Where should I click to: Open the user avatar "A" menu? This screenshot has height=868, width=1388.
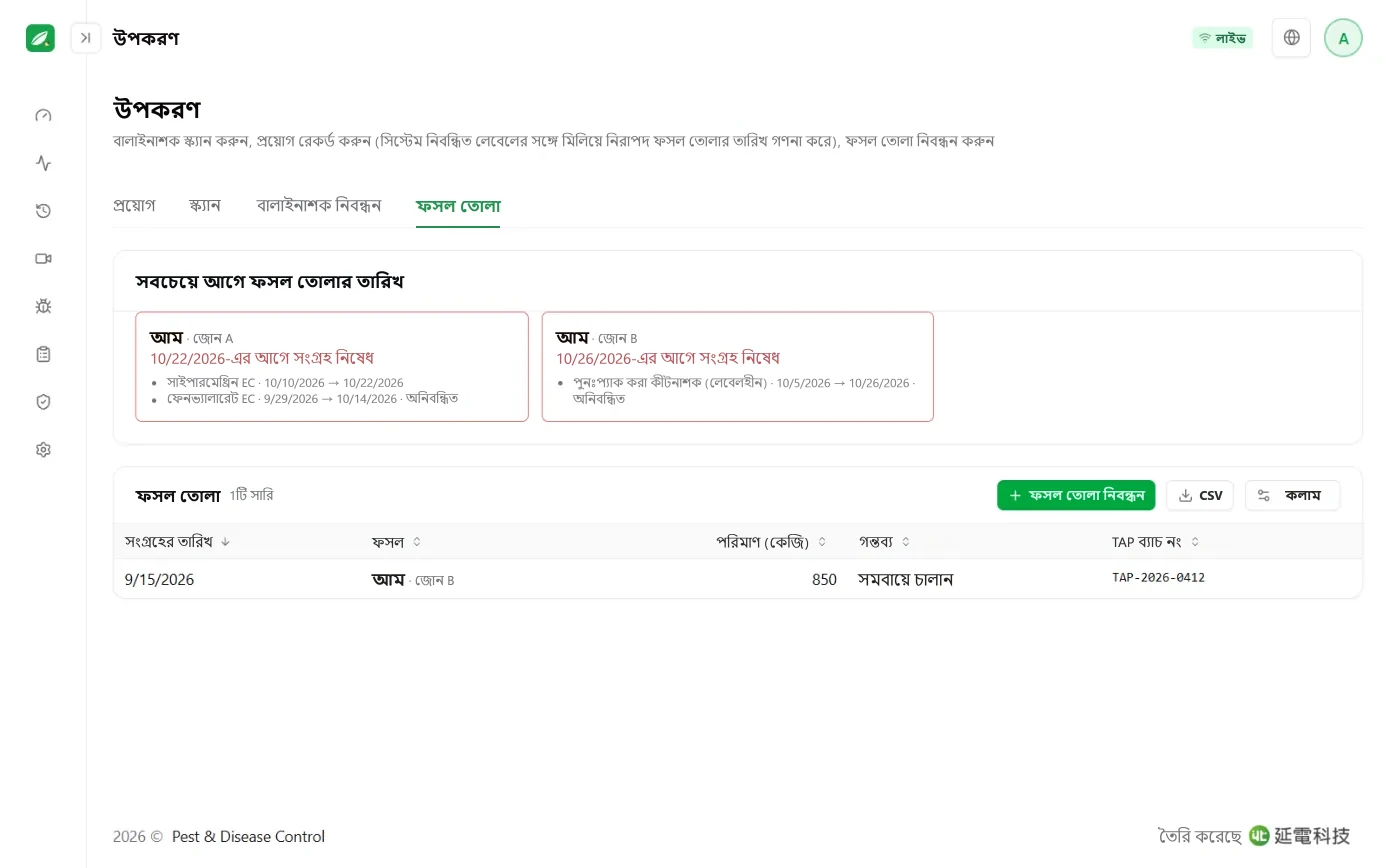1343,38
